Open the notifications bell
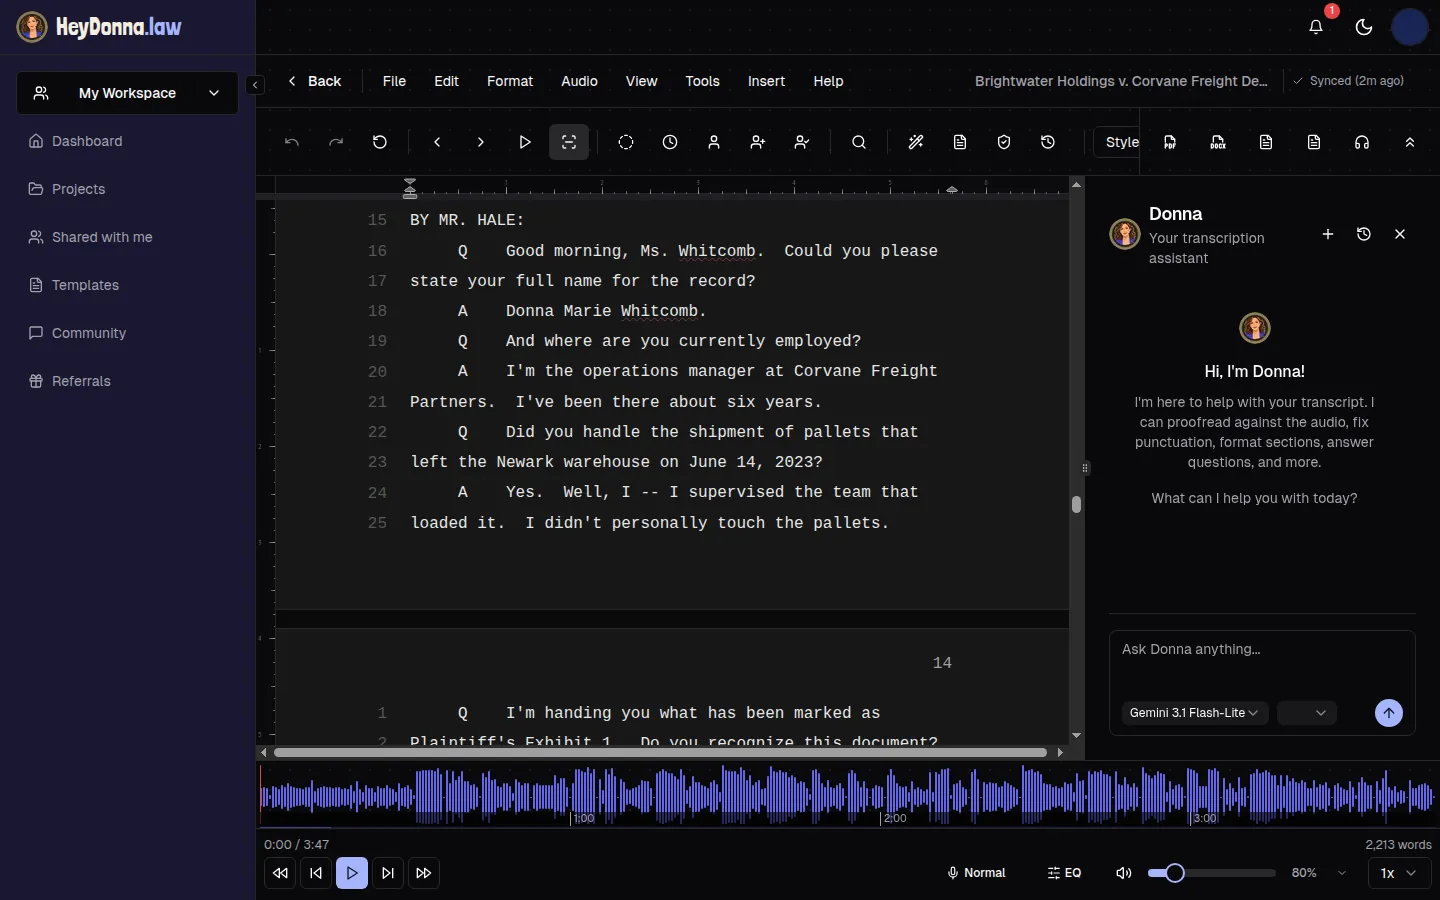1440x900 pixels. (x=1316, y=27)
